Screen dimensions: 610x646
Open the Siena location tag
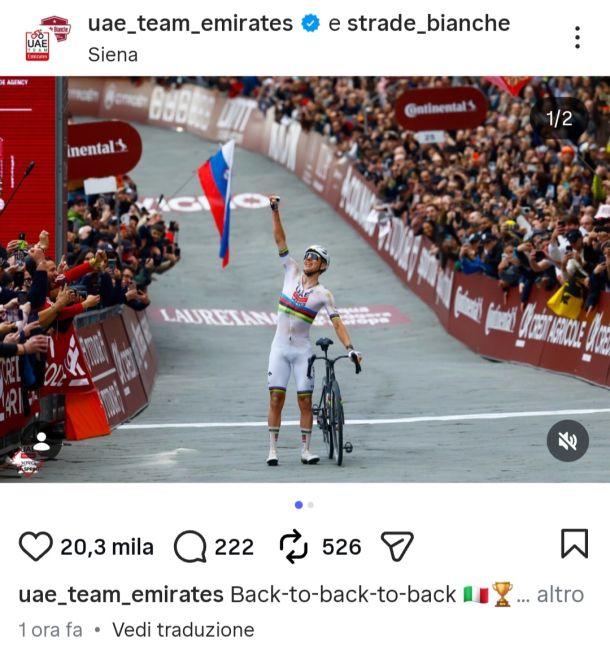tap(113, 55)
